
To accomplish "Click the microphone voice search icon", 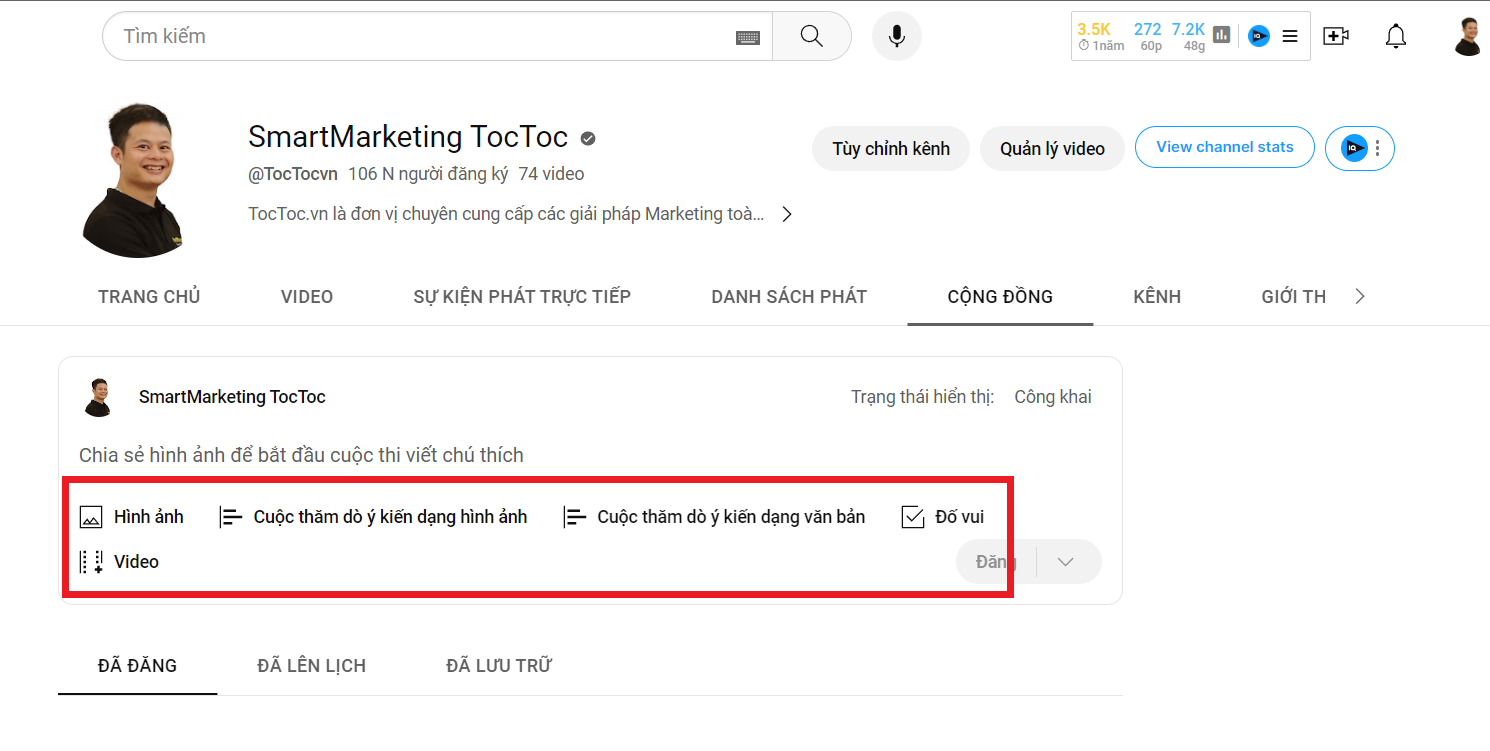I will [896, 36].
